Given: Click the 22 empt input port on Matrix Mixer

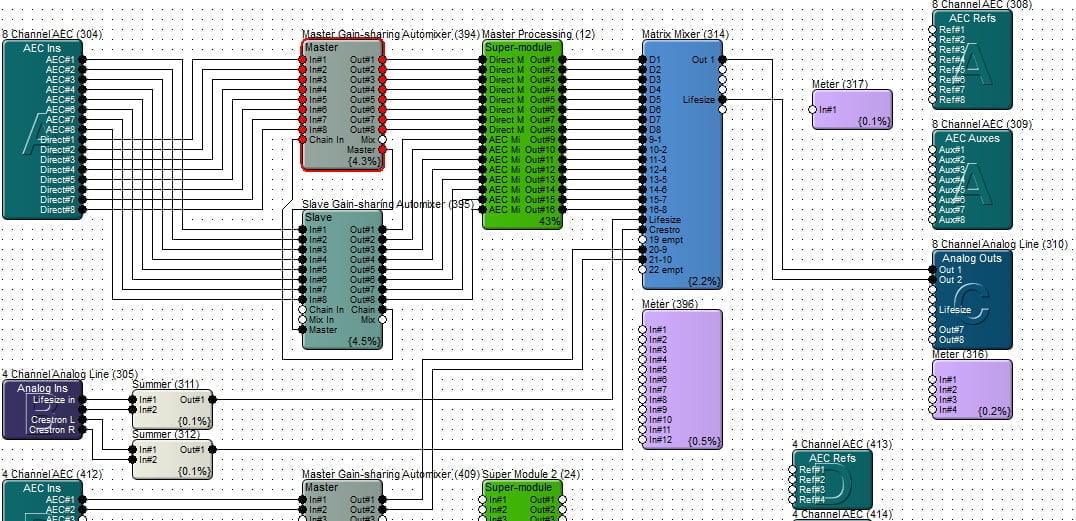Looking at the screenshot, I should [642, 270].
